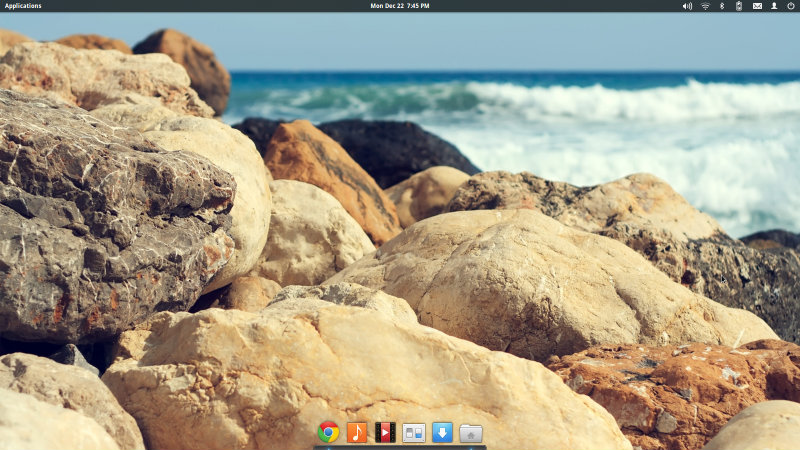Launch the Videos player from the dock
The image size is (800, 450).
click(385, 432)
